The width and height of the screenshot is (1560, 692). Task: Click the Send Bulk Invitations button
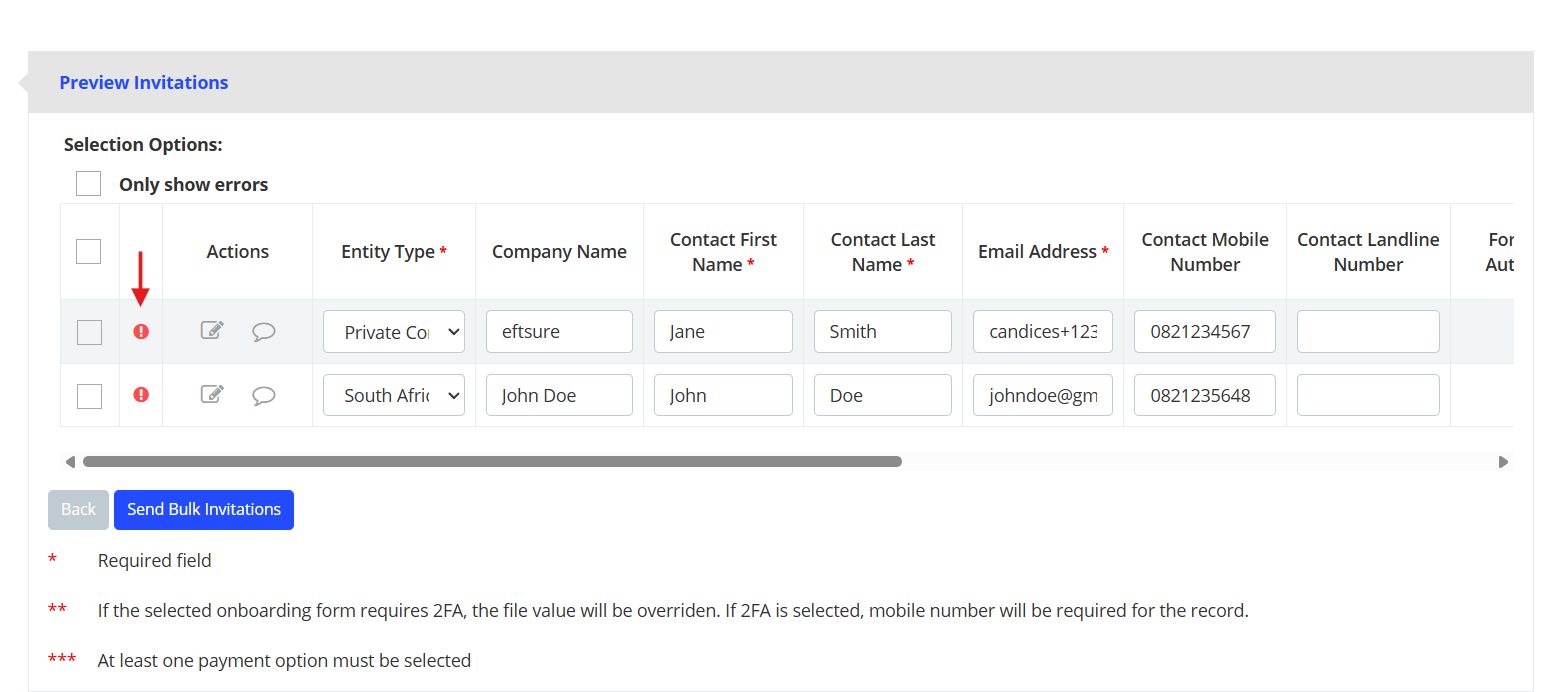coord(204,510)
